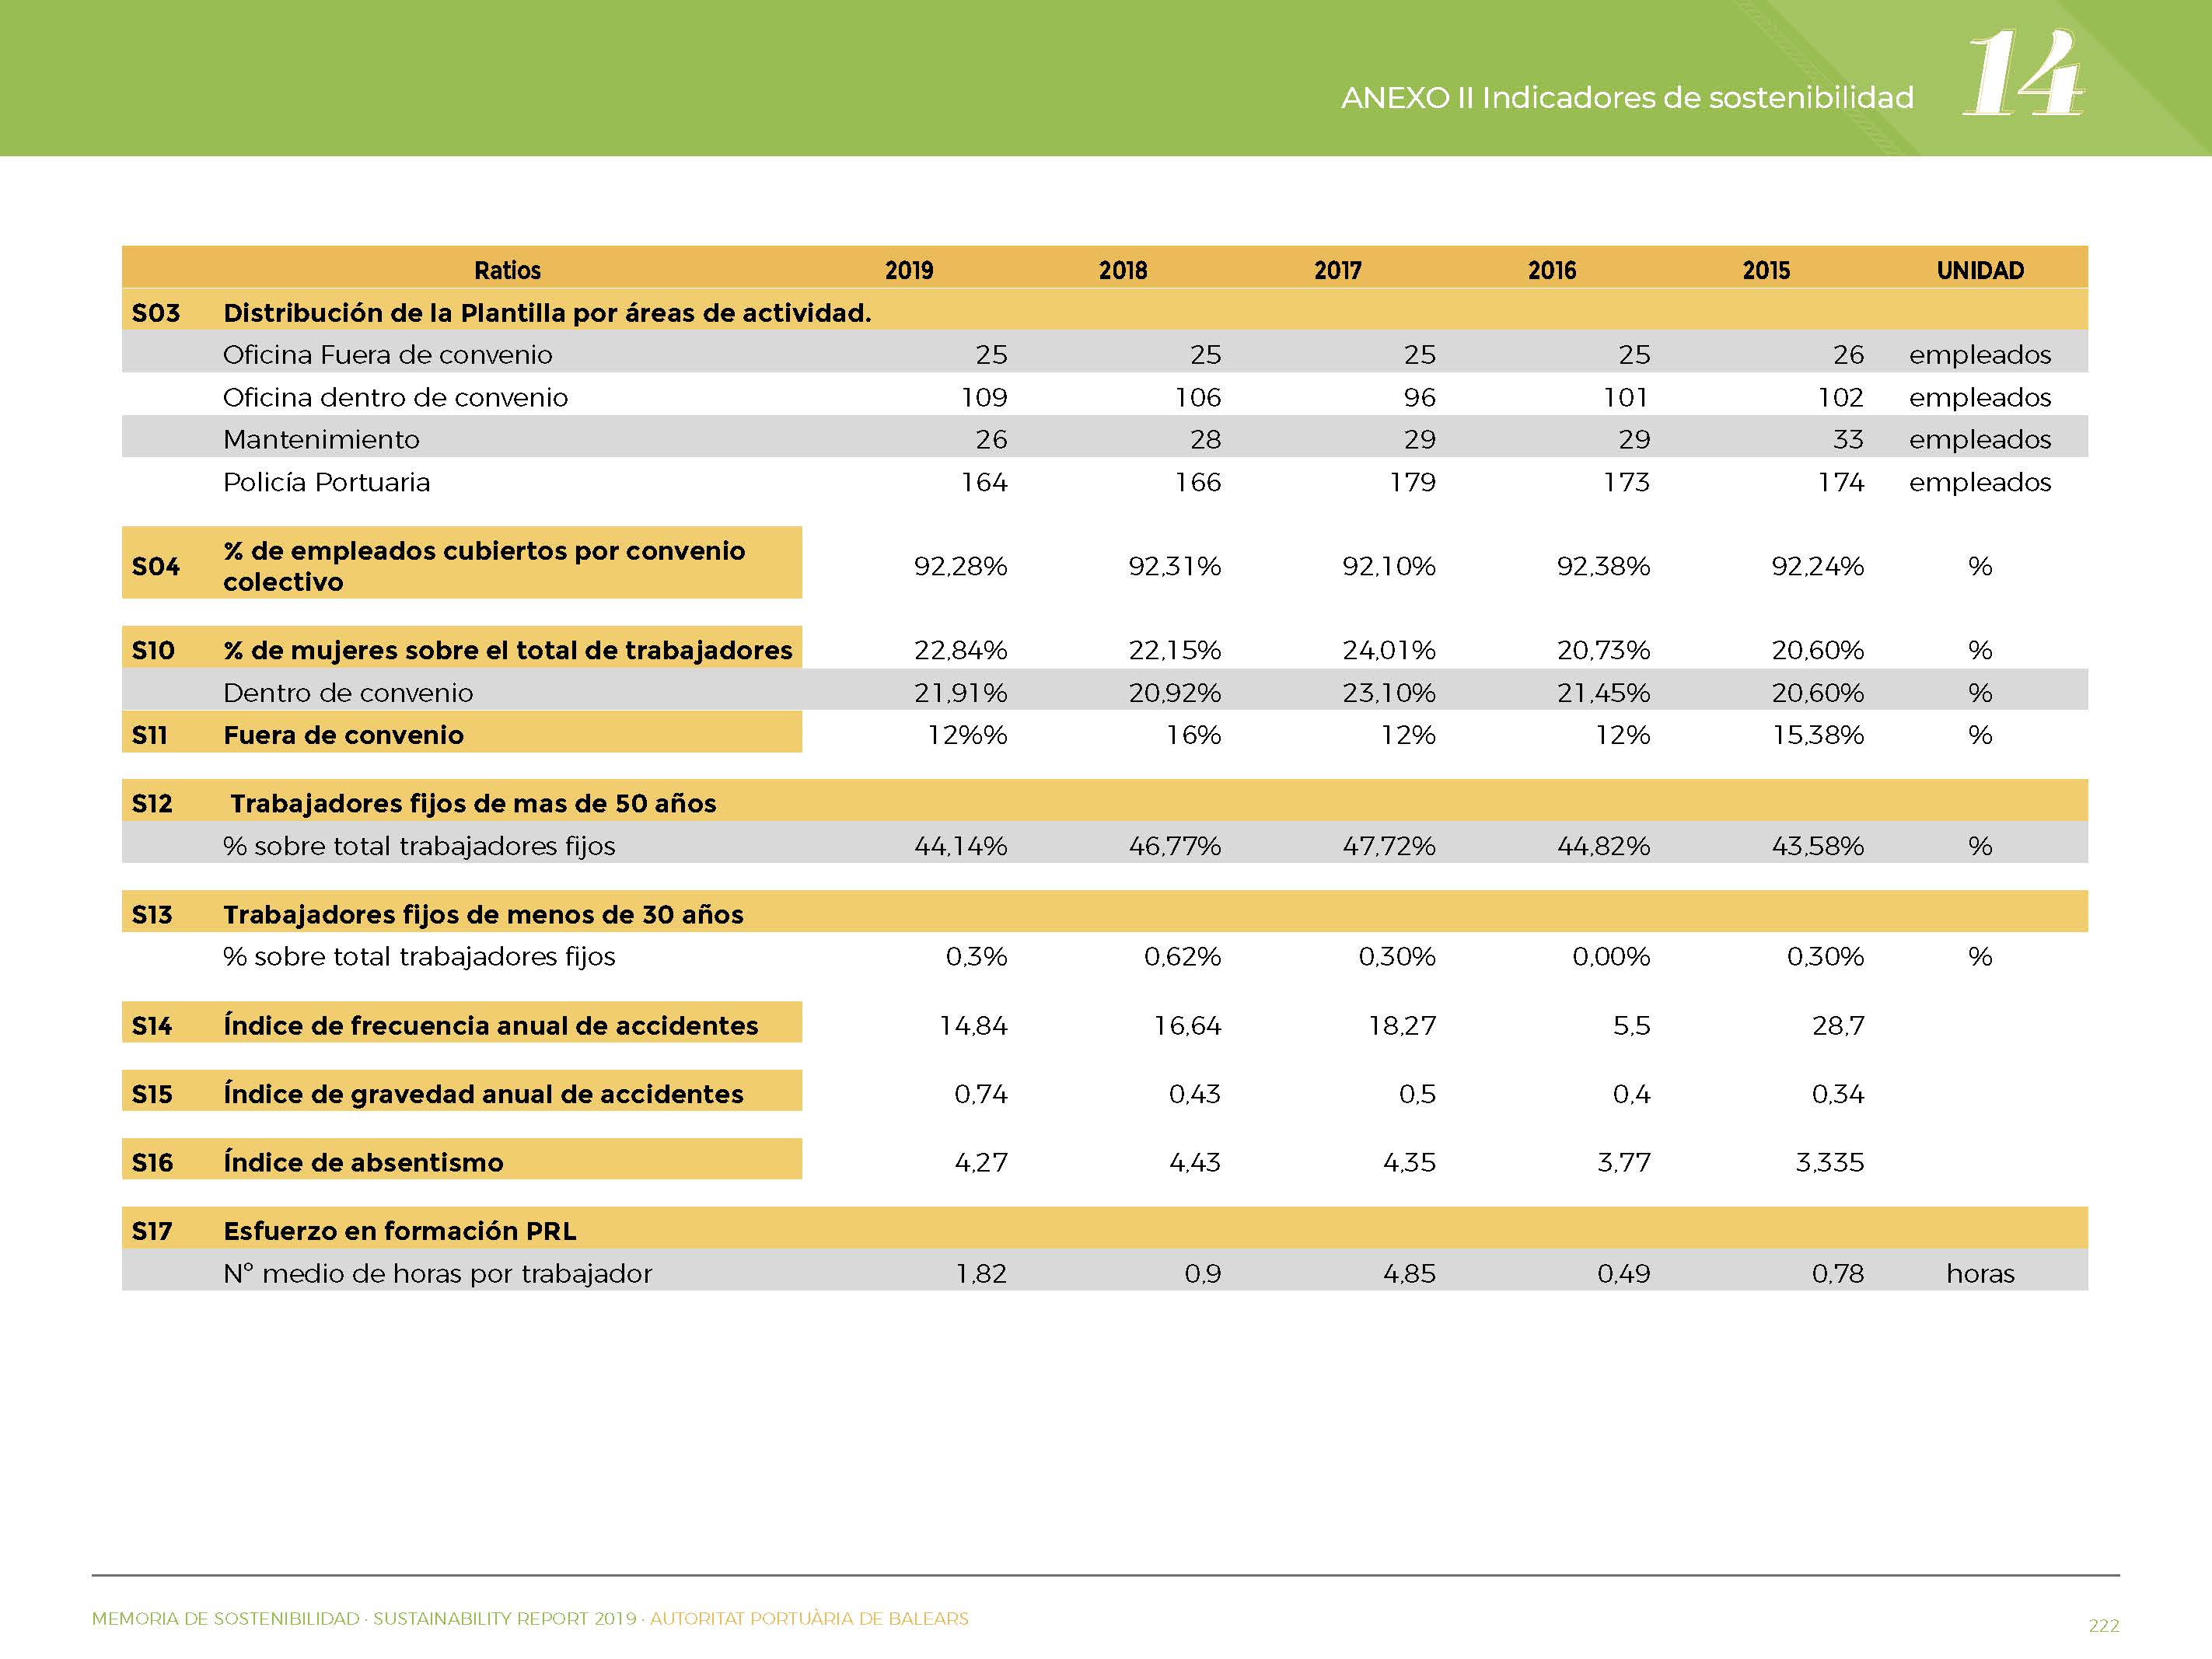Click the 'UNIDAD' column header

[1980, 270]
